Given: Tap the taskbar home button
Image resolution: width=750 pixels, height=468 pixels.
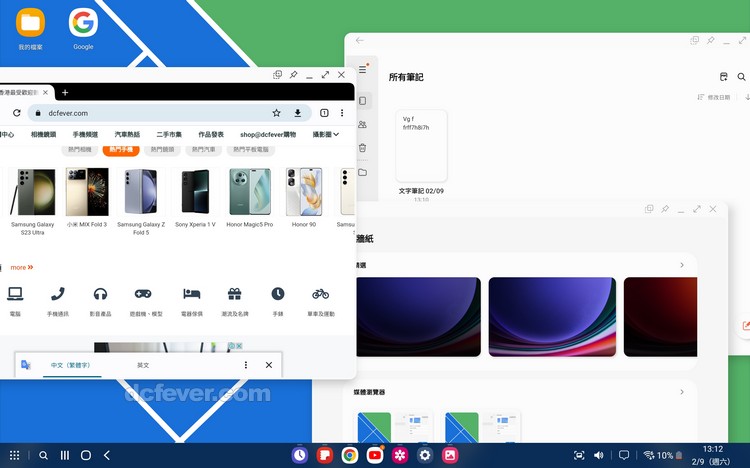Looking at the screenshot, I should click(x=86, y=455).
